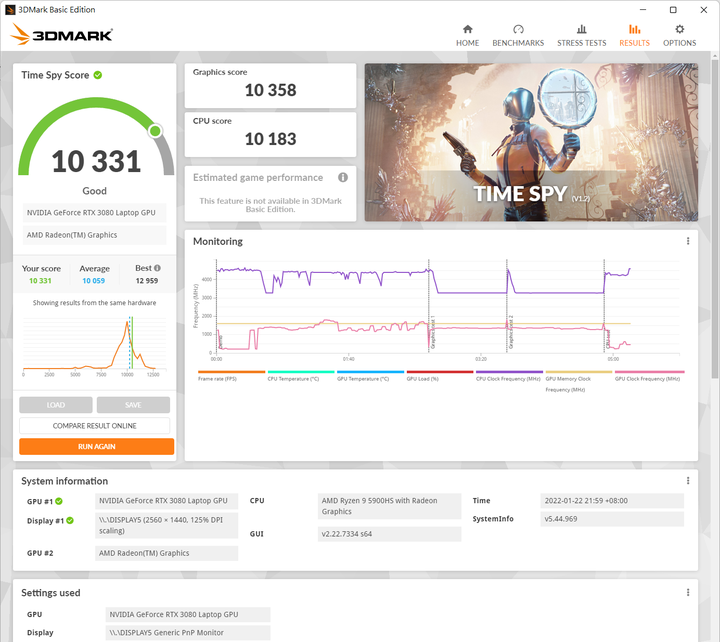
Task: Open the System information three-dot menu
Action: [687, 481]
